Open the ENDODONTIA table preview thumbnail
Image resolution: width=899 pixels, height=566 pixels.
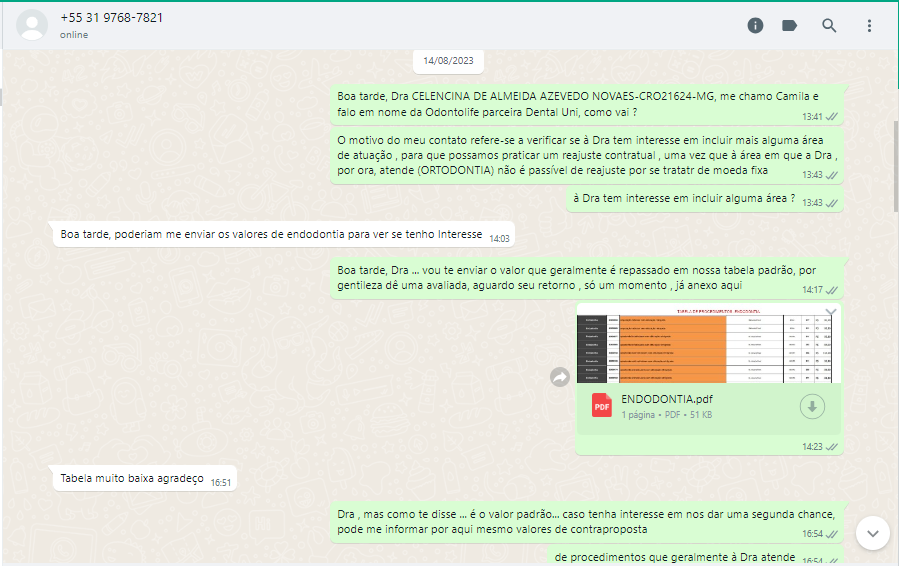[x=709, y=344]
